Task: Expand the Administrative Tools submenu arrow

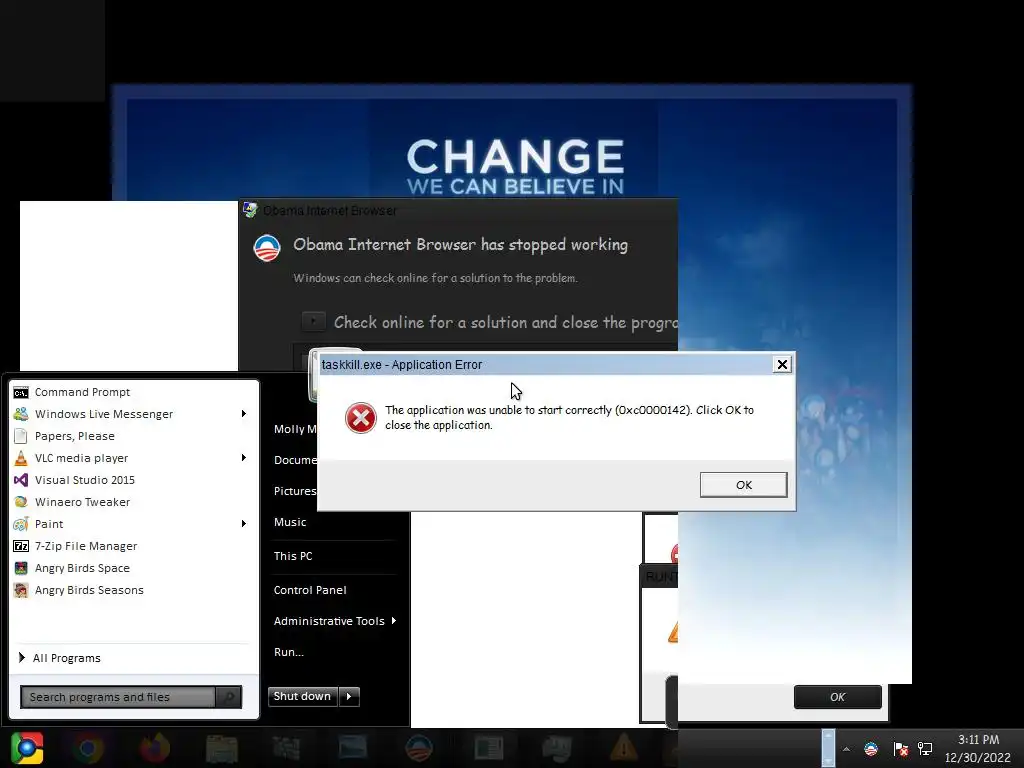Action: pos(394,620)
